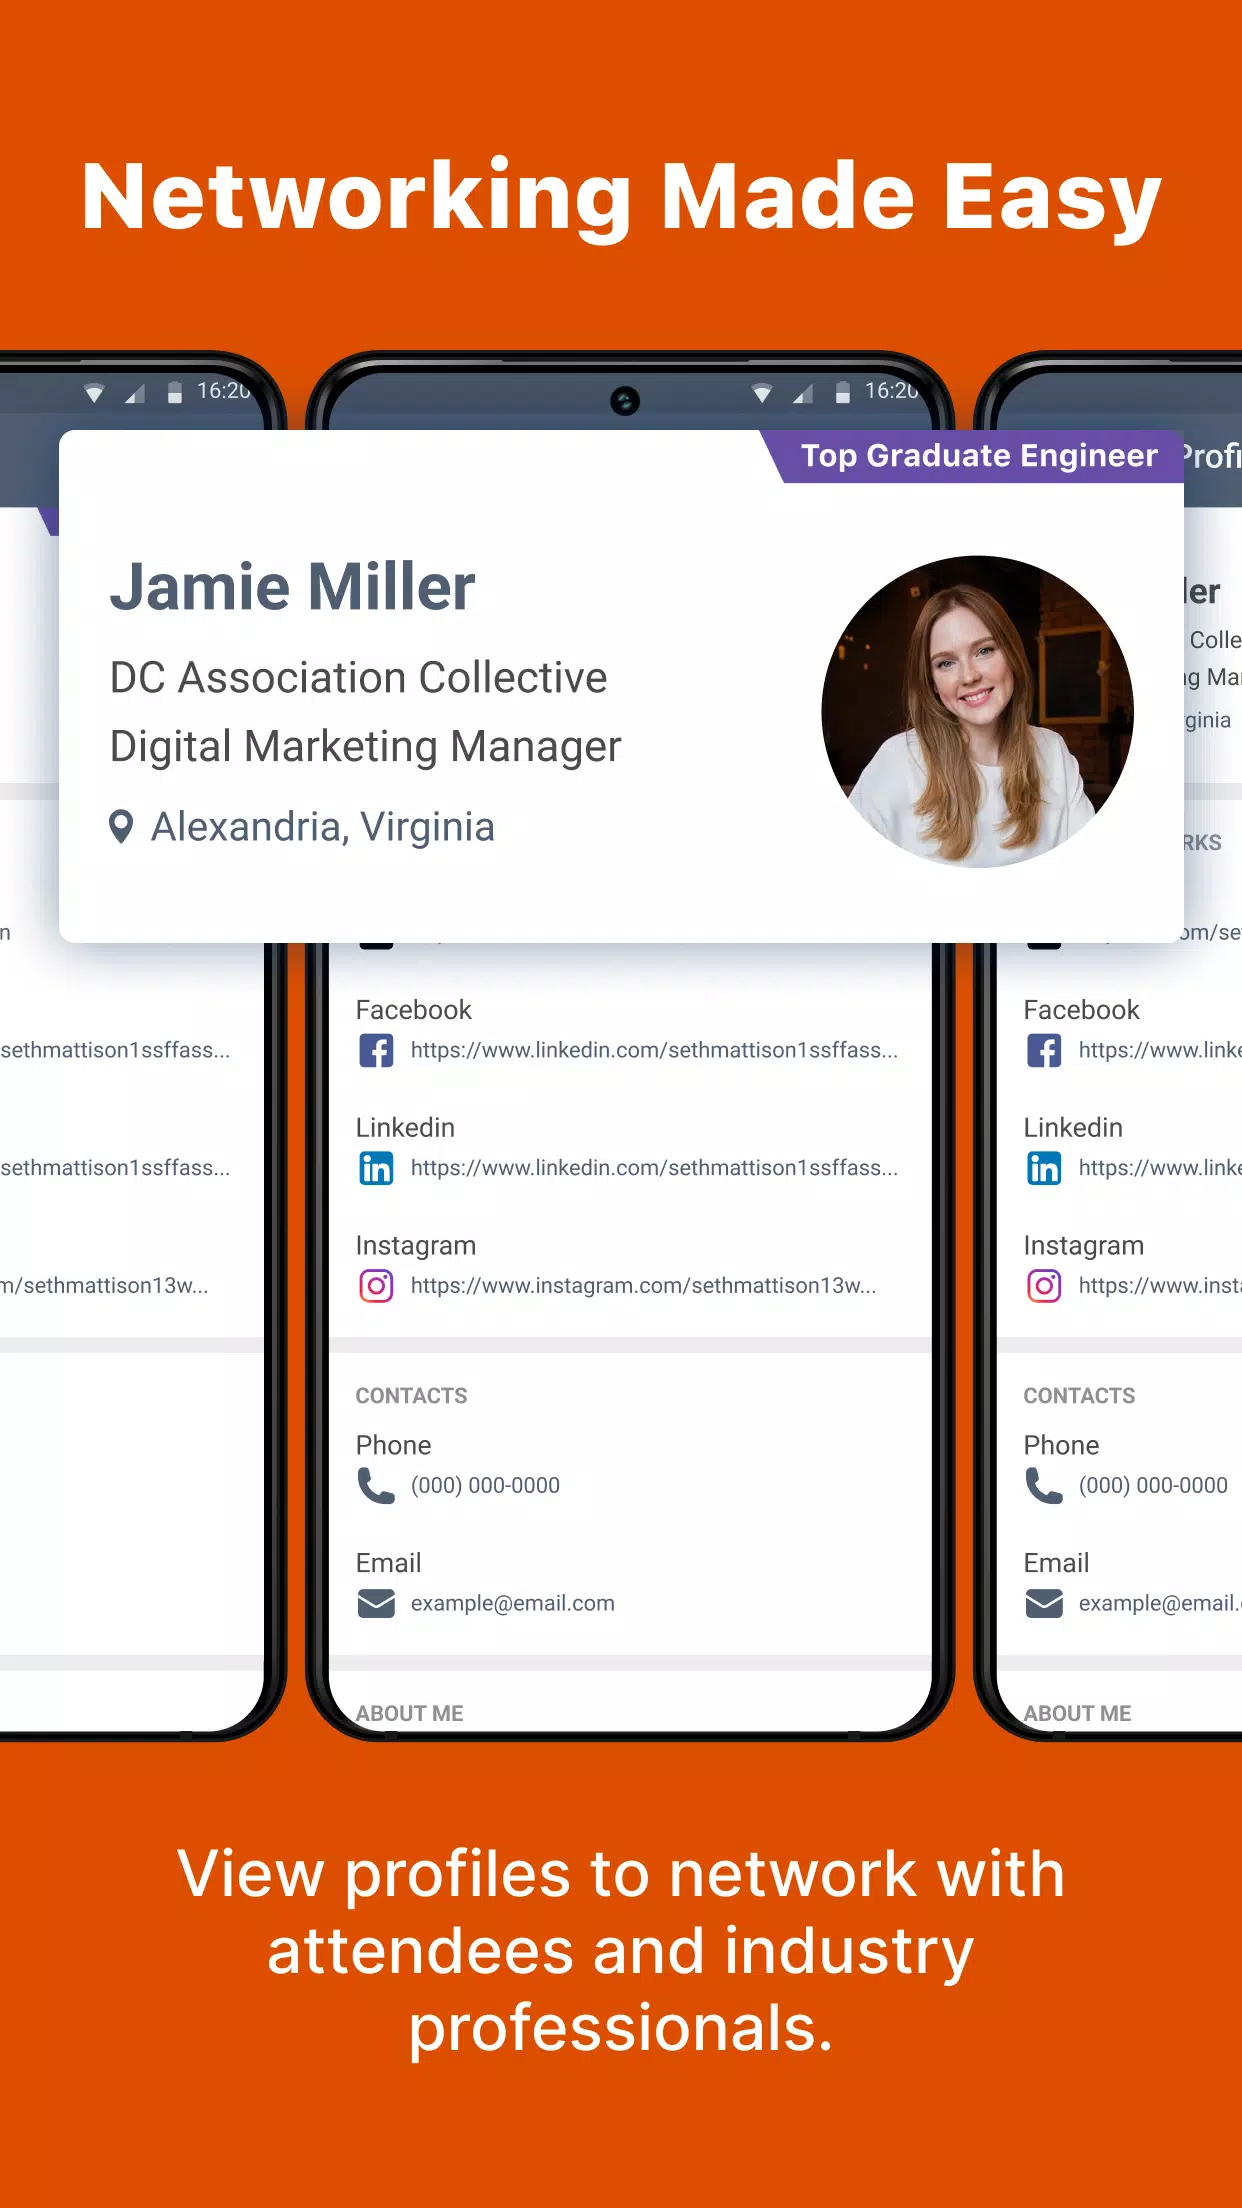1242x2208 pixels.
Task: Tap the Facebook label in the center phone
Action: pos(413,1010)
